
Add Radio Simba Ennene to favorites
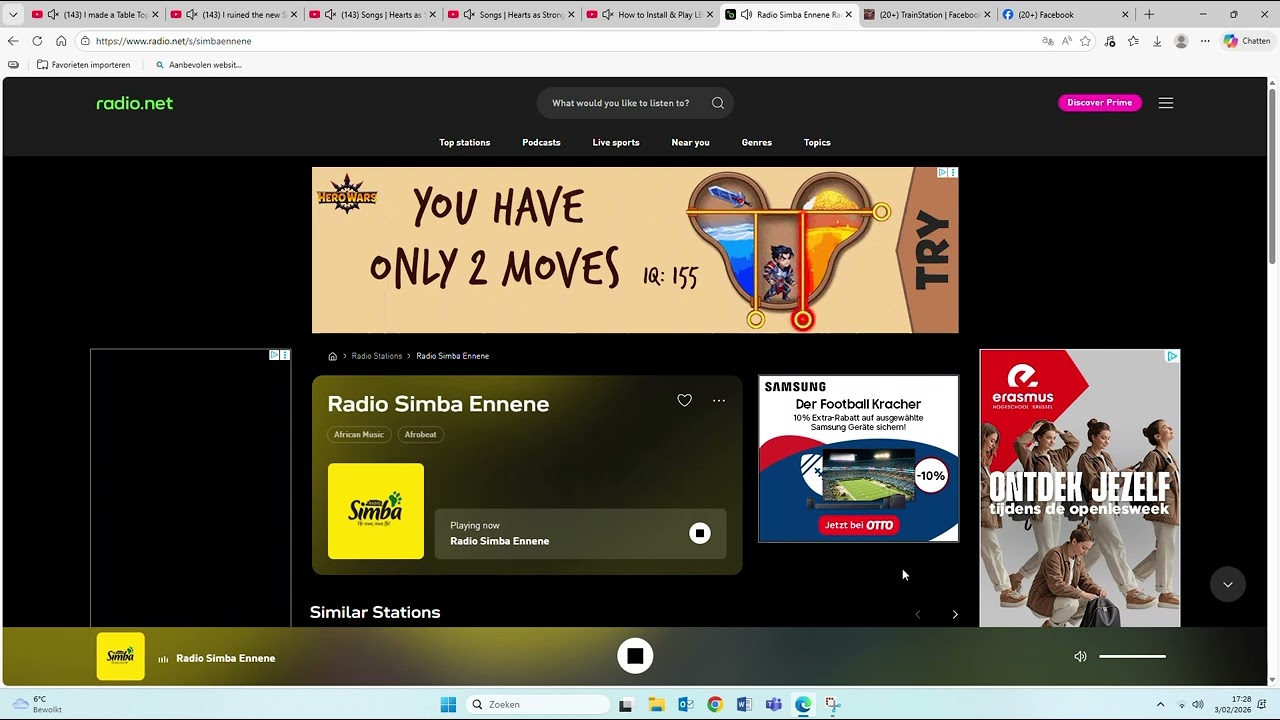[x=684, y=400]
